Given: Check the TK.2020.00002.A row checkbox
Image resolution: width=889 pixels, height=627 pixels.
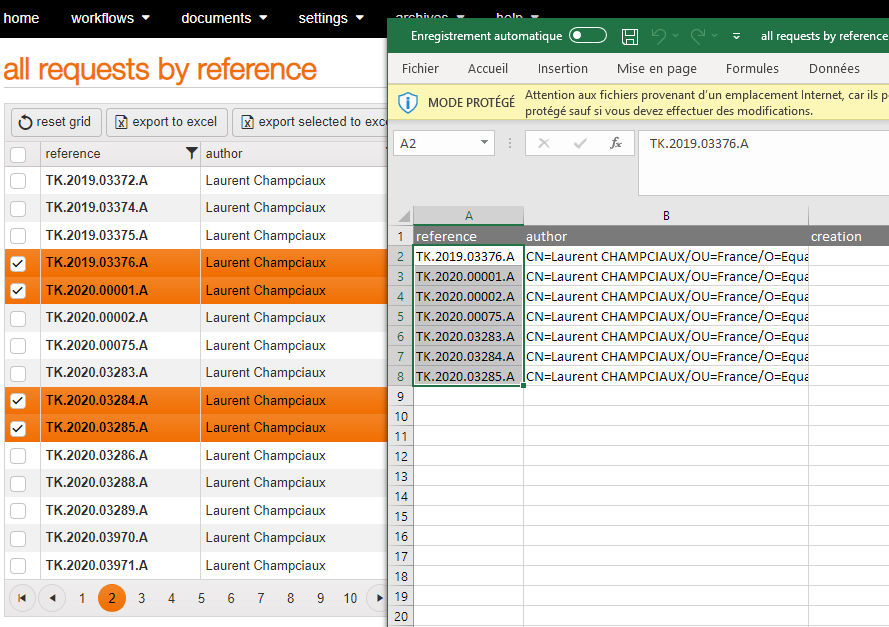Looking at the screenshot, I should [x=18, y=318].
